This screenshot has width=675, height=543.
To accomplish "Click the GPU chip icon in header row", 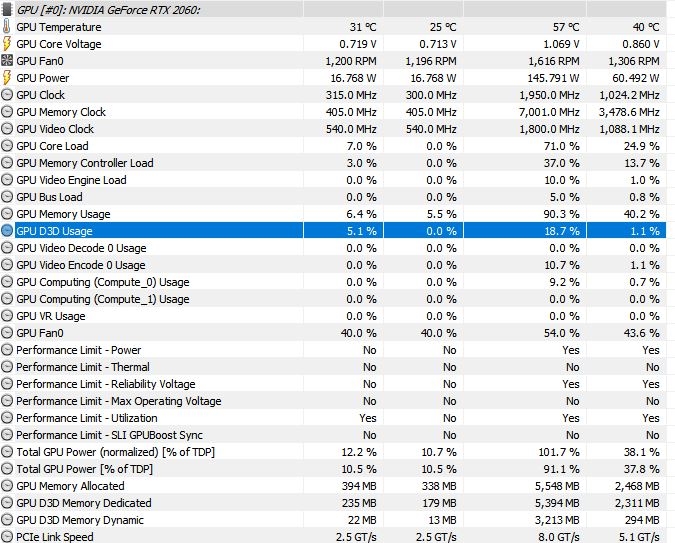I will point(7,9).
